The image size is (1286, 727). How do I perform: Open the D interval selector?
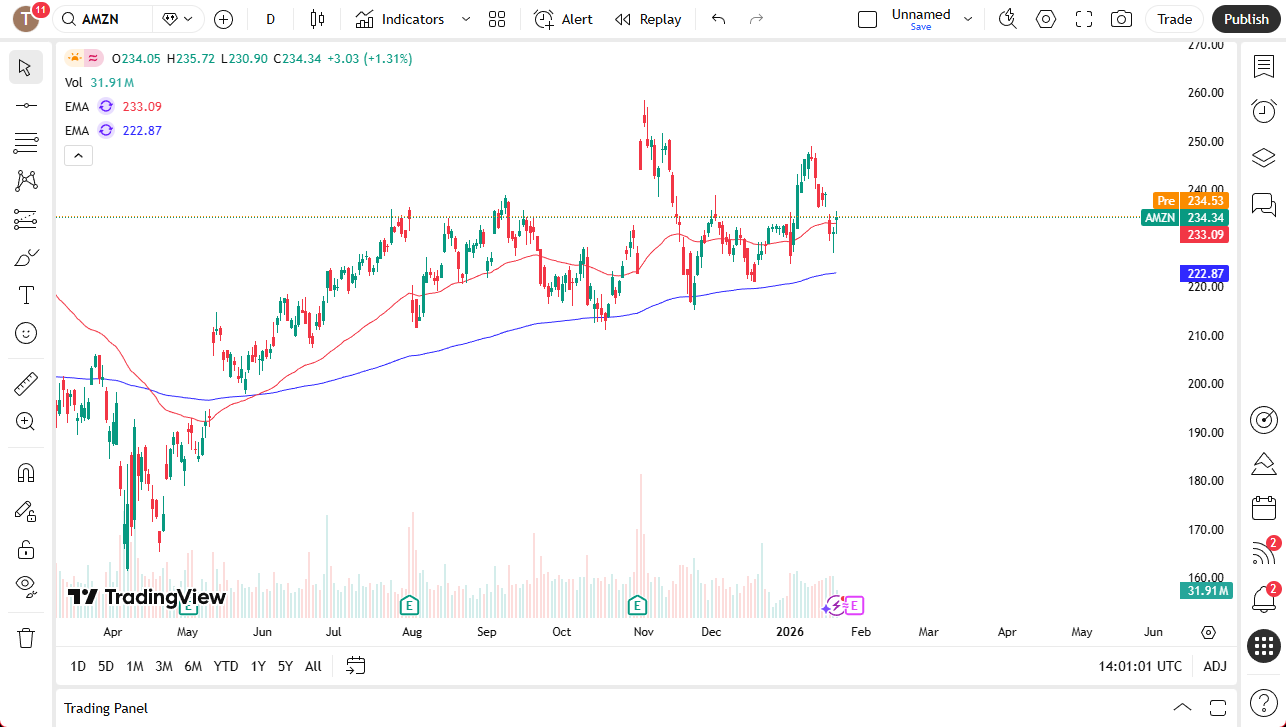click(271, 19)
